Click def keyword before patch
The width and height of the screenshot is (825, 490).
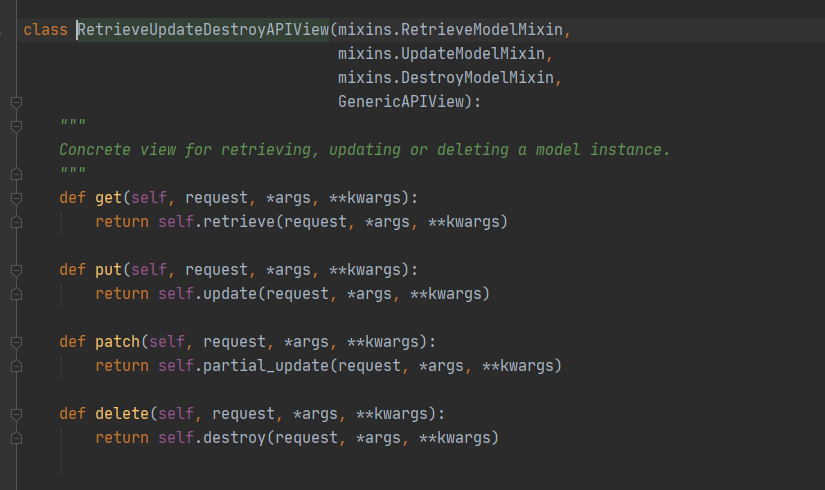pyautogui.click(x=73, y=342)
